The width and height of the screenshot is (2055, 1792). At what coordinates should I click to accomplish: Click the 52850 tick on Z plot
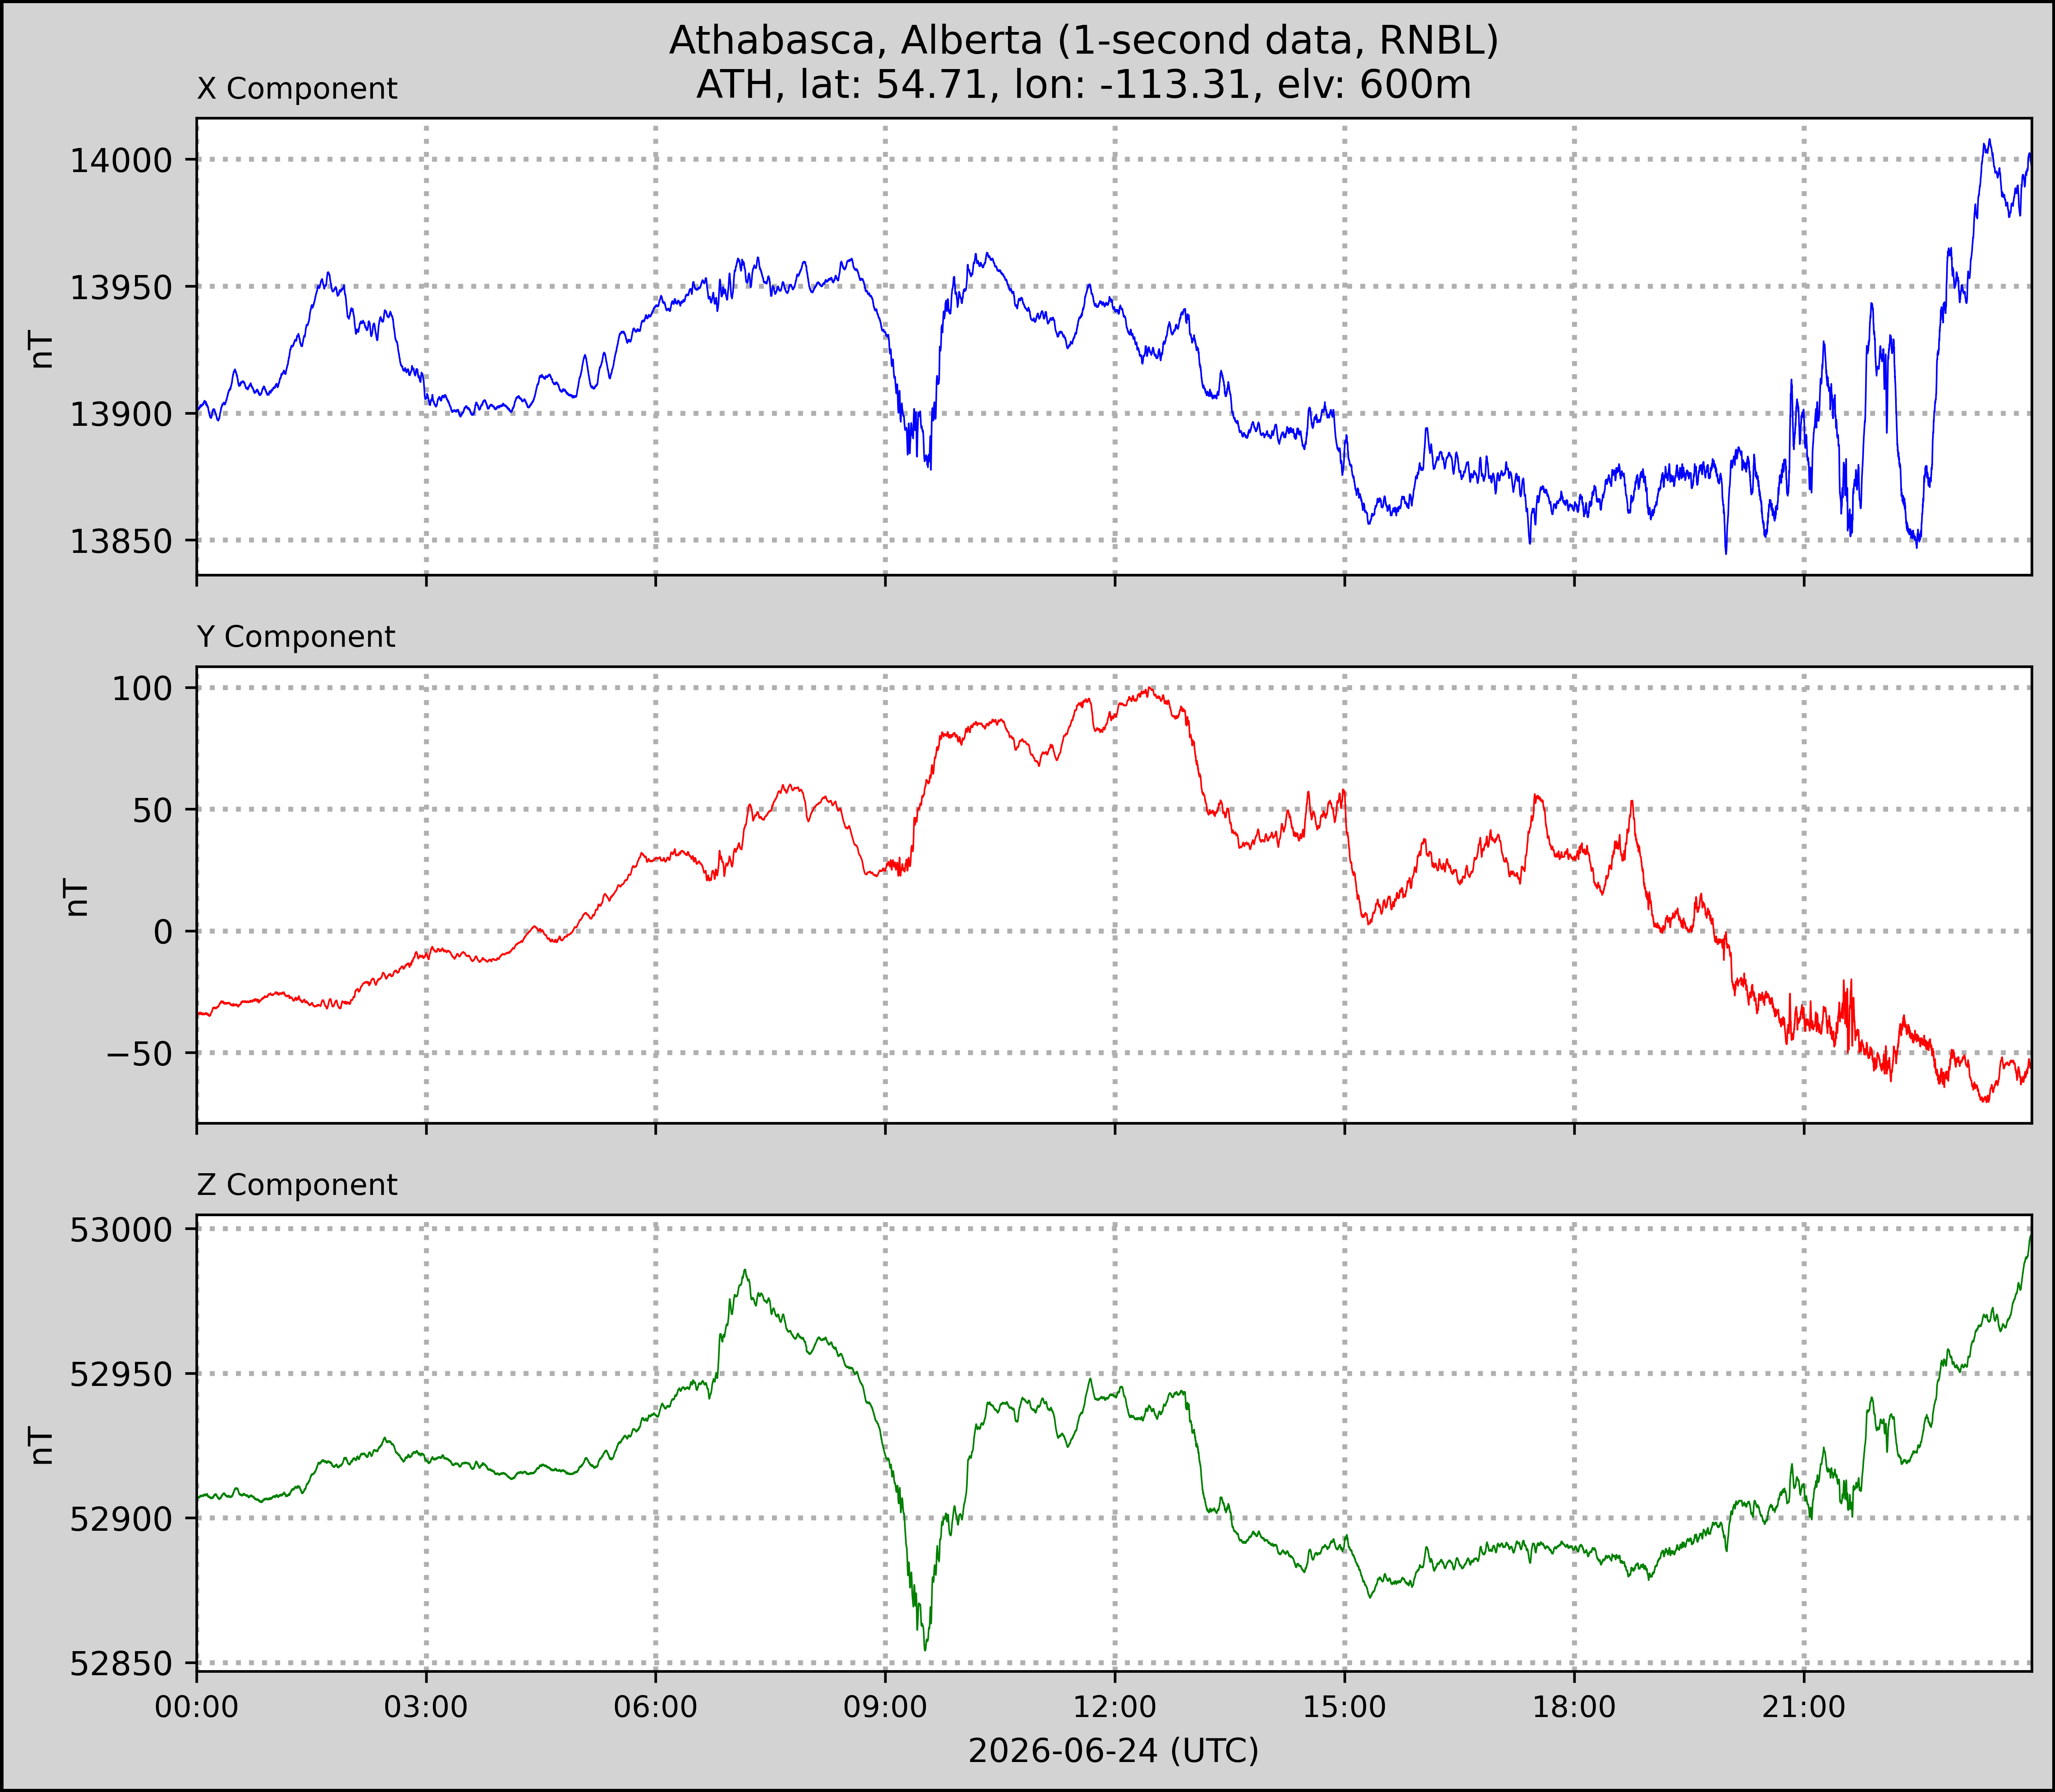pos(121,1664)
